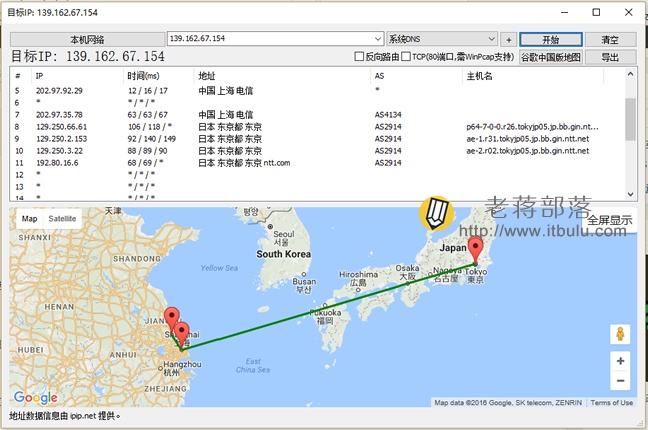Screen dimensions: 648x430
Task: Maximize the window
Action: click(596, 12)
